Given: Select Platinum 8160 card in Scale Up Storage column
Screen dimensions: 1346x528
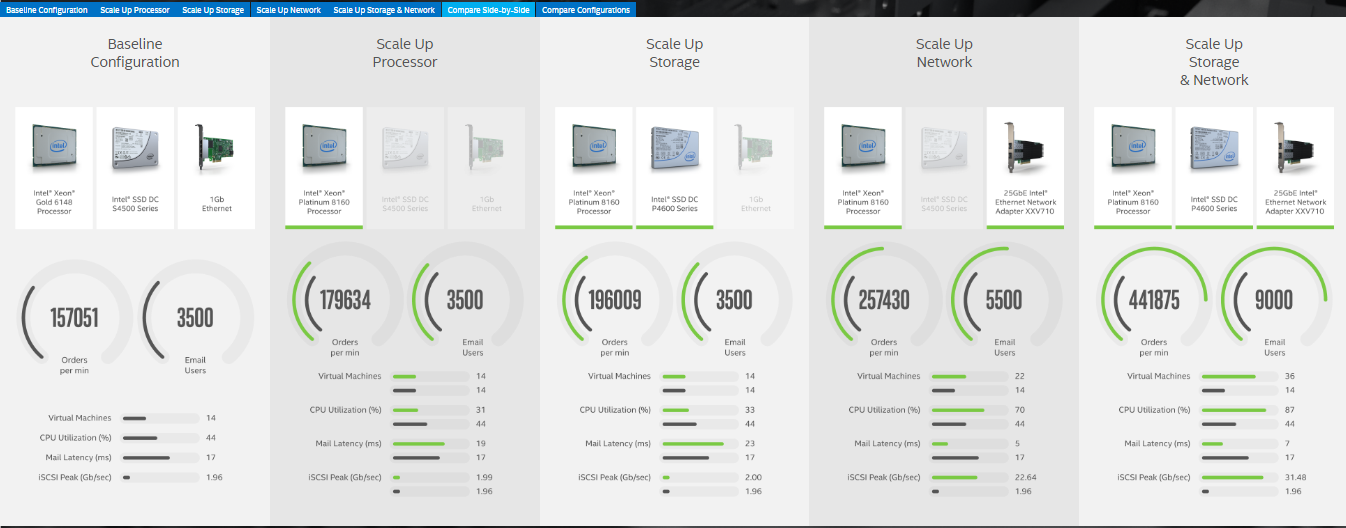Looking at the screenshot, I should [594, 168].
